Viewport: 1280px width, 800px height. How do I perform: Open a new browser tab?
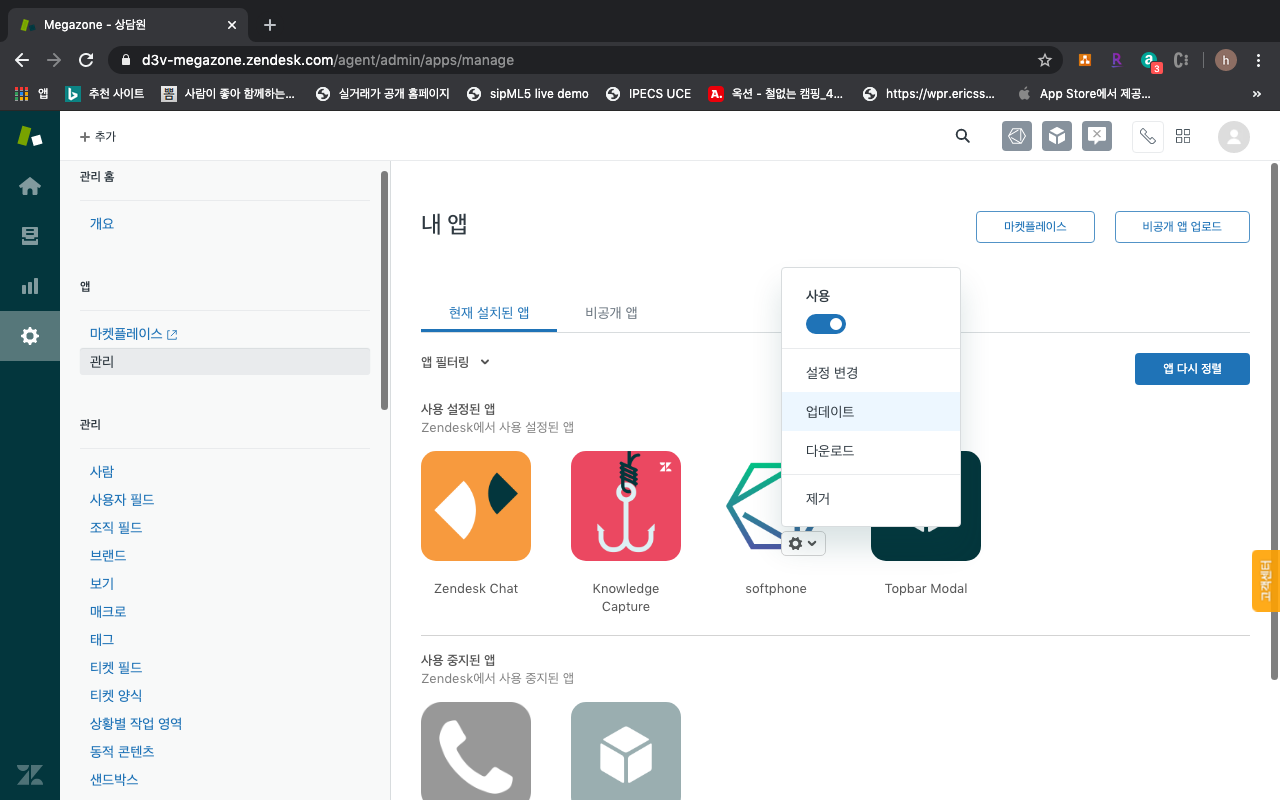point(270,25)
